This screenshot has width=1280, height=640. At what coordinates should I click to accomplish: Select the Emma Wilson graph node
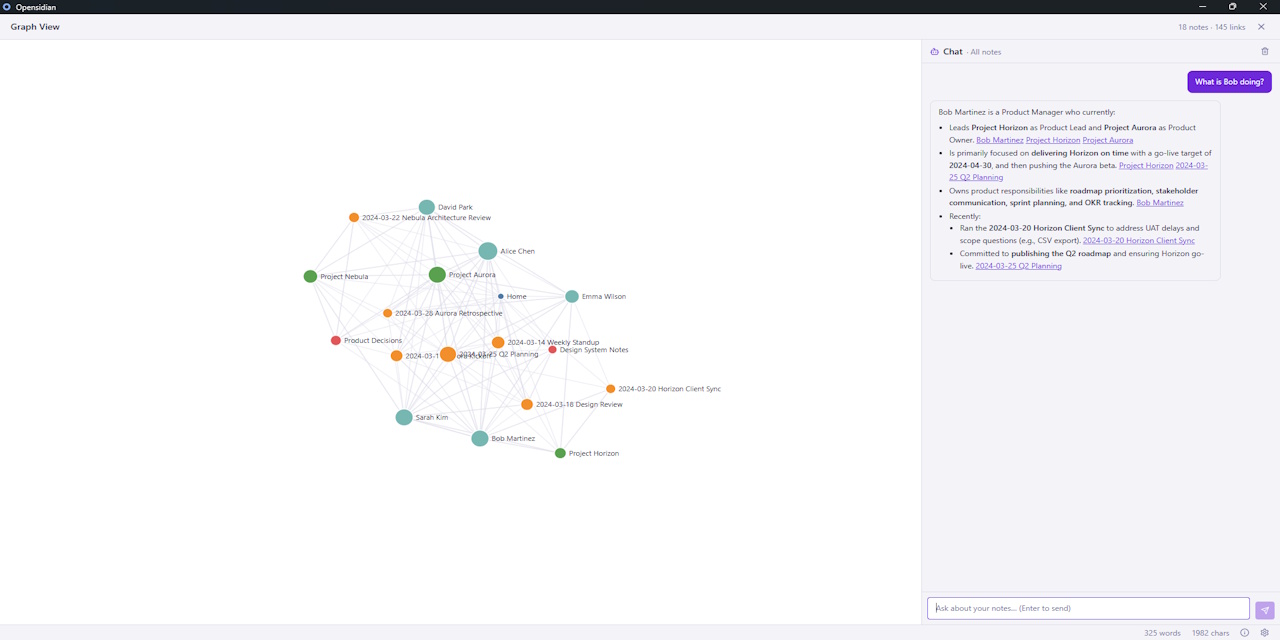click(x=572, y=296)
